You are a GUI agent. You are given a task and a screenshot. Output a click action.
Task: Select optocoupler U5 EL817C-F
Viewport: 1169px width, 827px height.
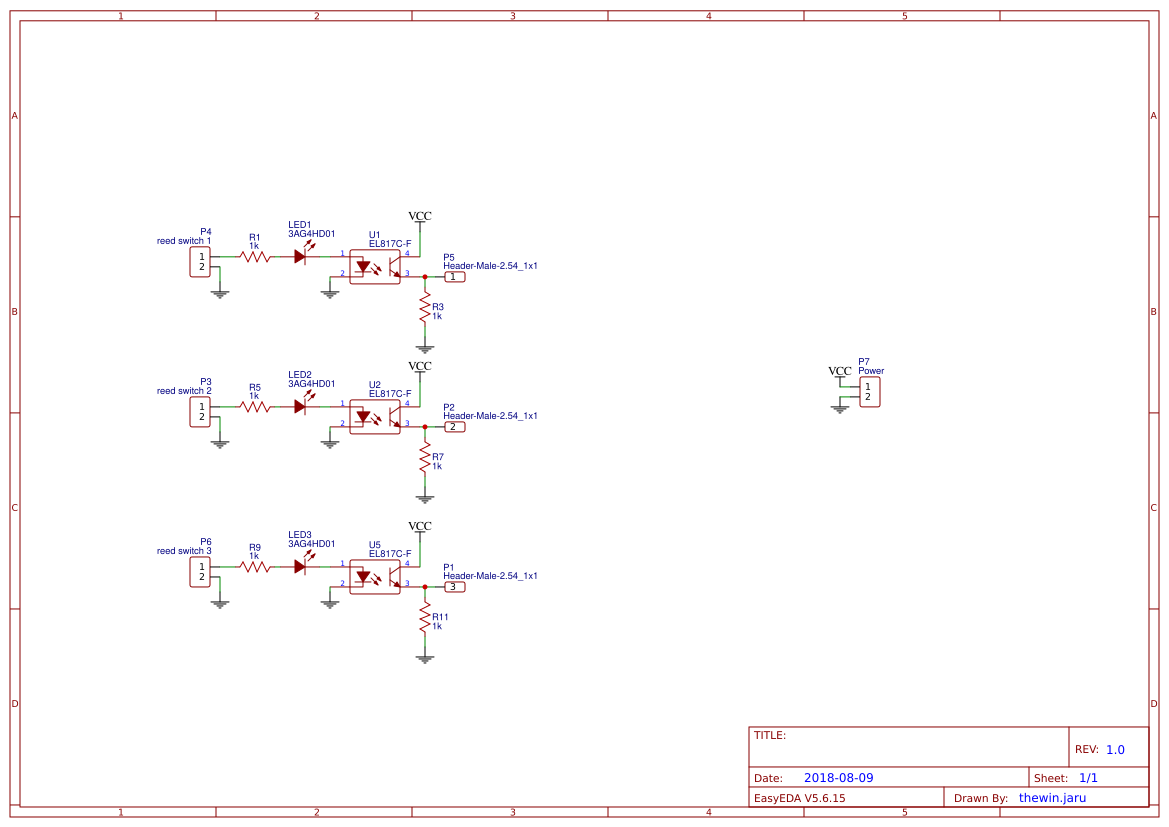[x=374, y=578]
